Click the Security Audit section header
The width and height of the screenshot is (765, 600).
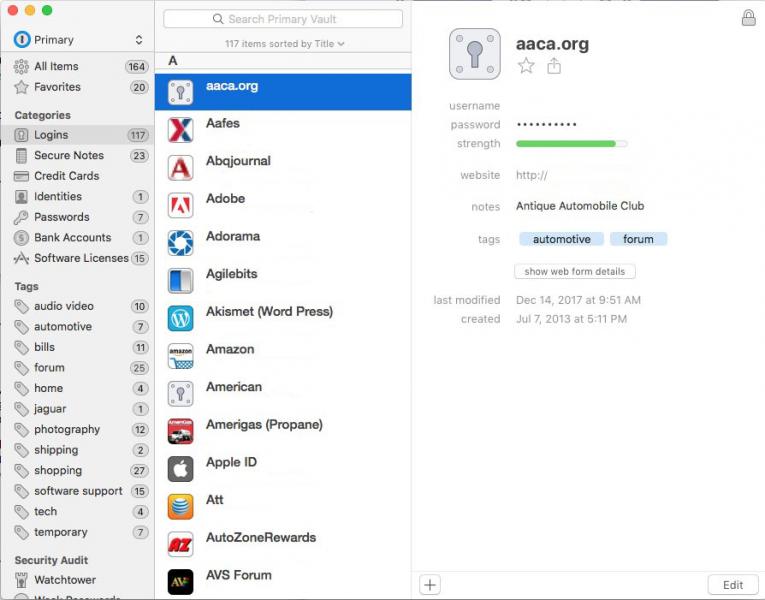point(51,560)
